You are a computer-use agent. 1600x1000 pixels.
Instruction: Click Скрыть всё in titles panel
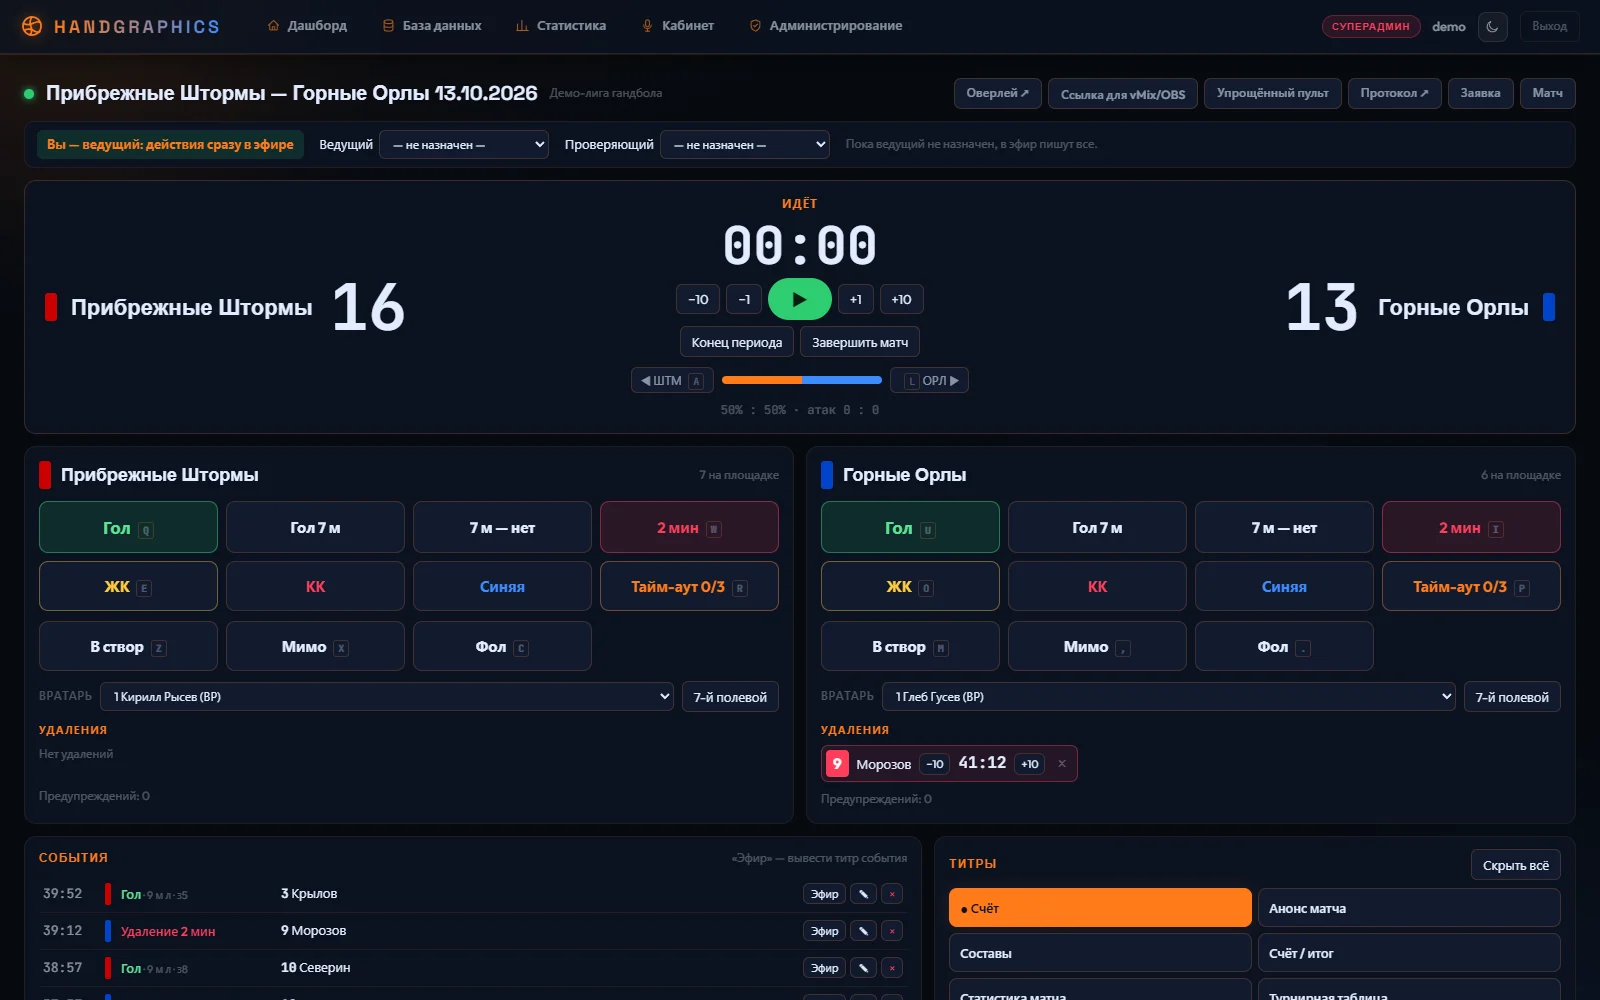[x=1515, y=865]
